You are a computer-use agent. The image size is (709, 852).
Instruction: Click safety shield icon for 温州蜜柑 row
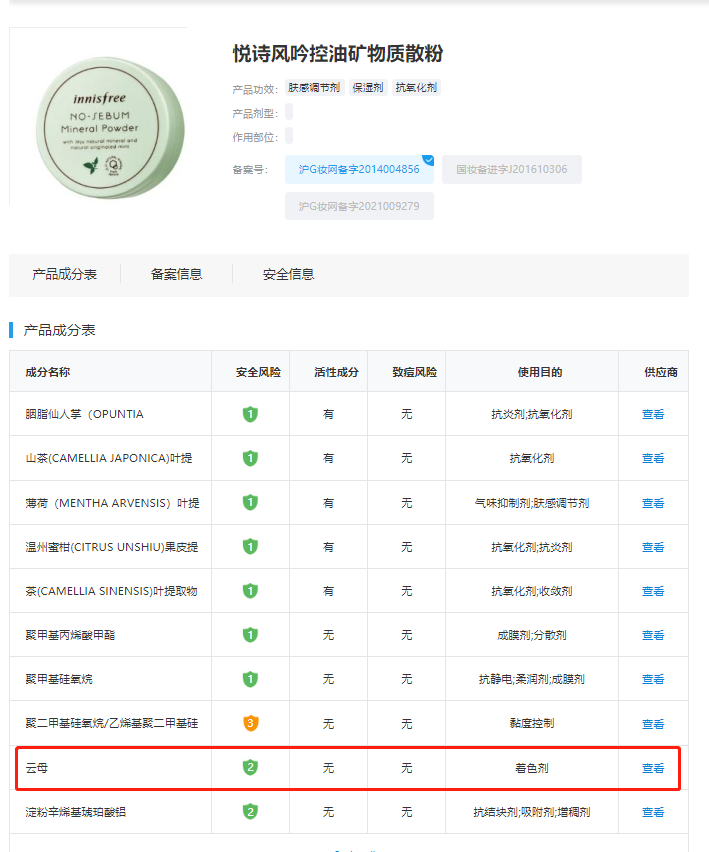click(250, 547)
